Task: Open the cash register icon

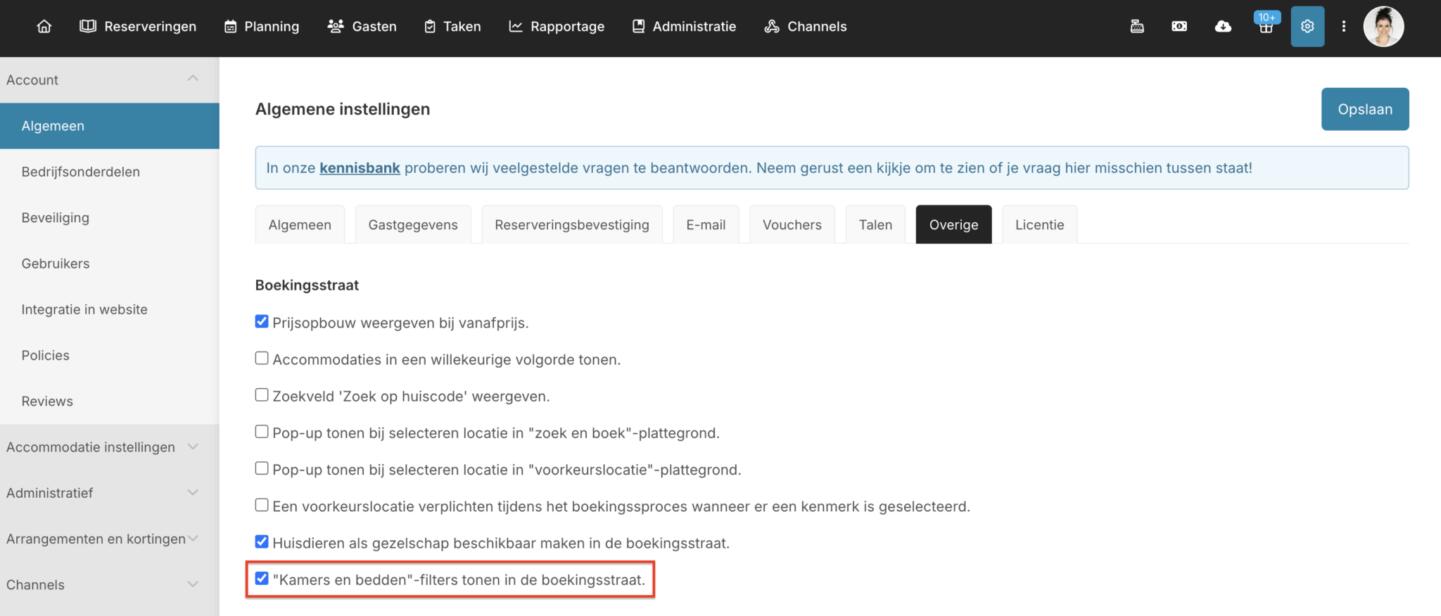Action: coord(1137,27)
